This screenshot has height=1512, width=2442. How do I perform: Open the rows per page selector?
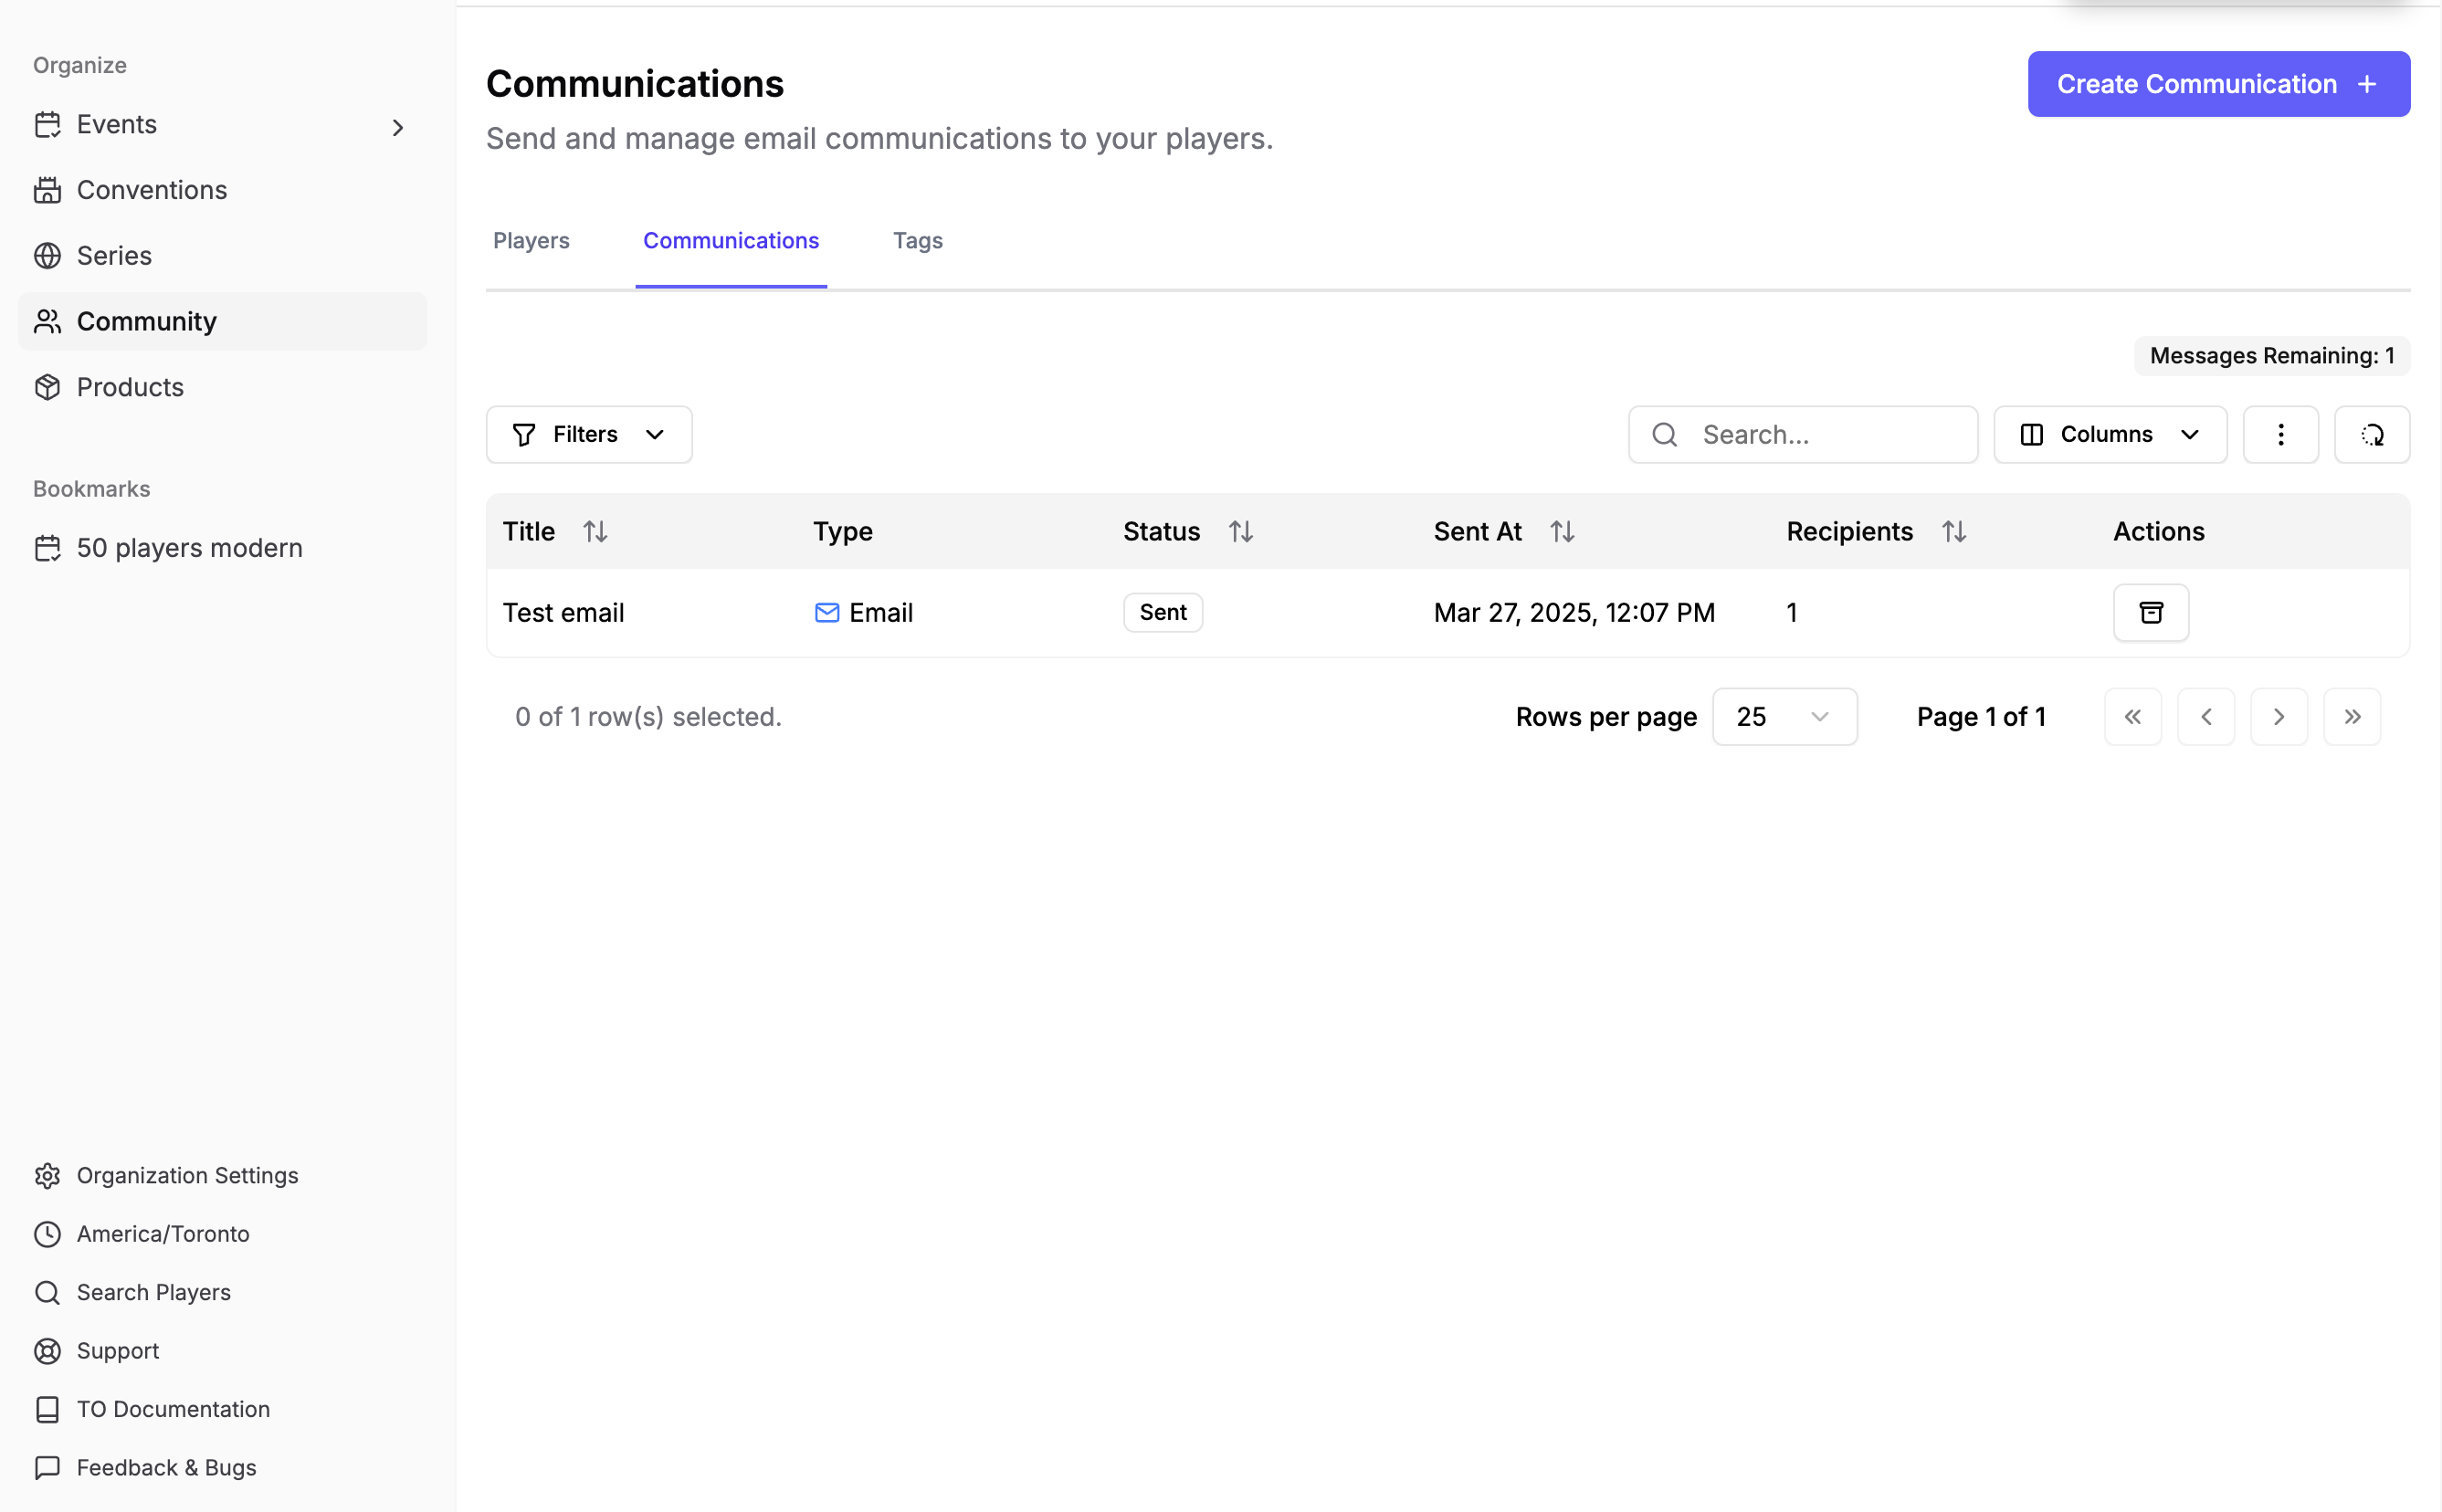coord(1783,716)
